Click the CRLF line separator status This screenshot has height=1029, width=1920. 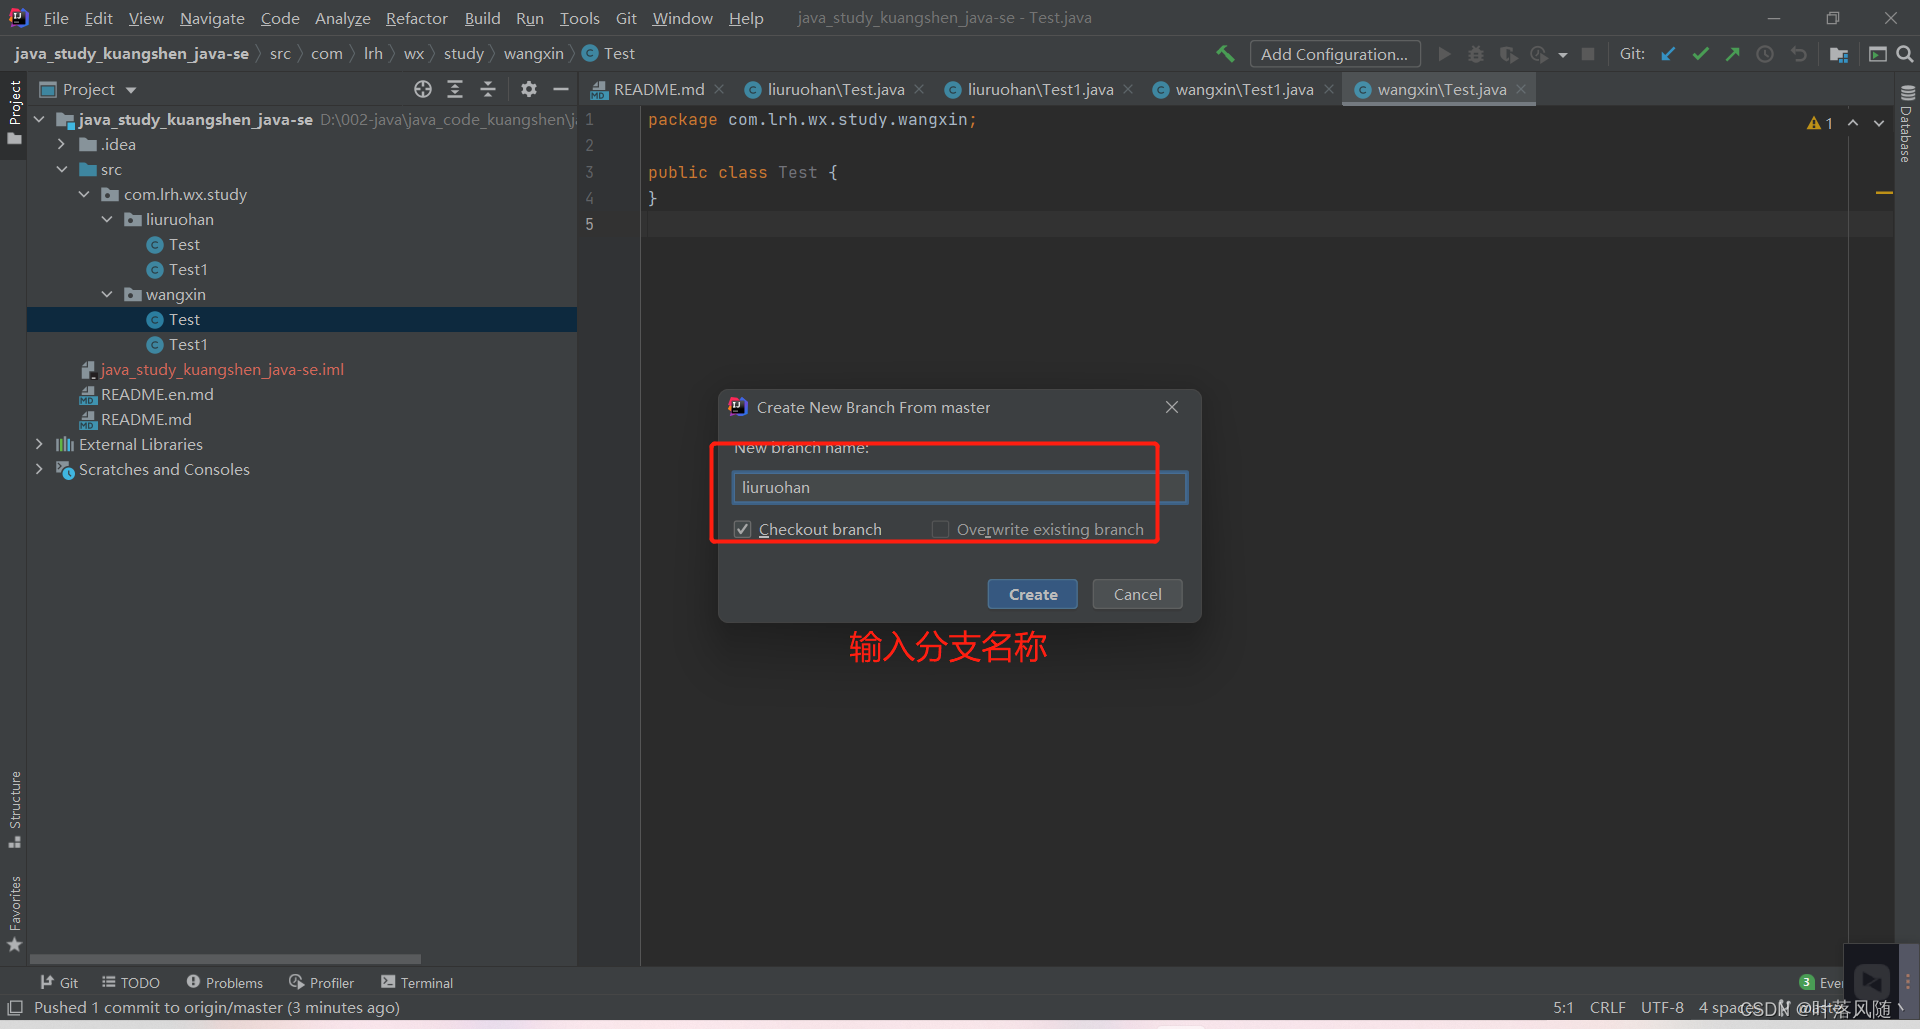click(x=1607, y=1007)
